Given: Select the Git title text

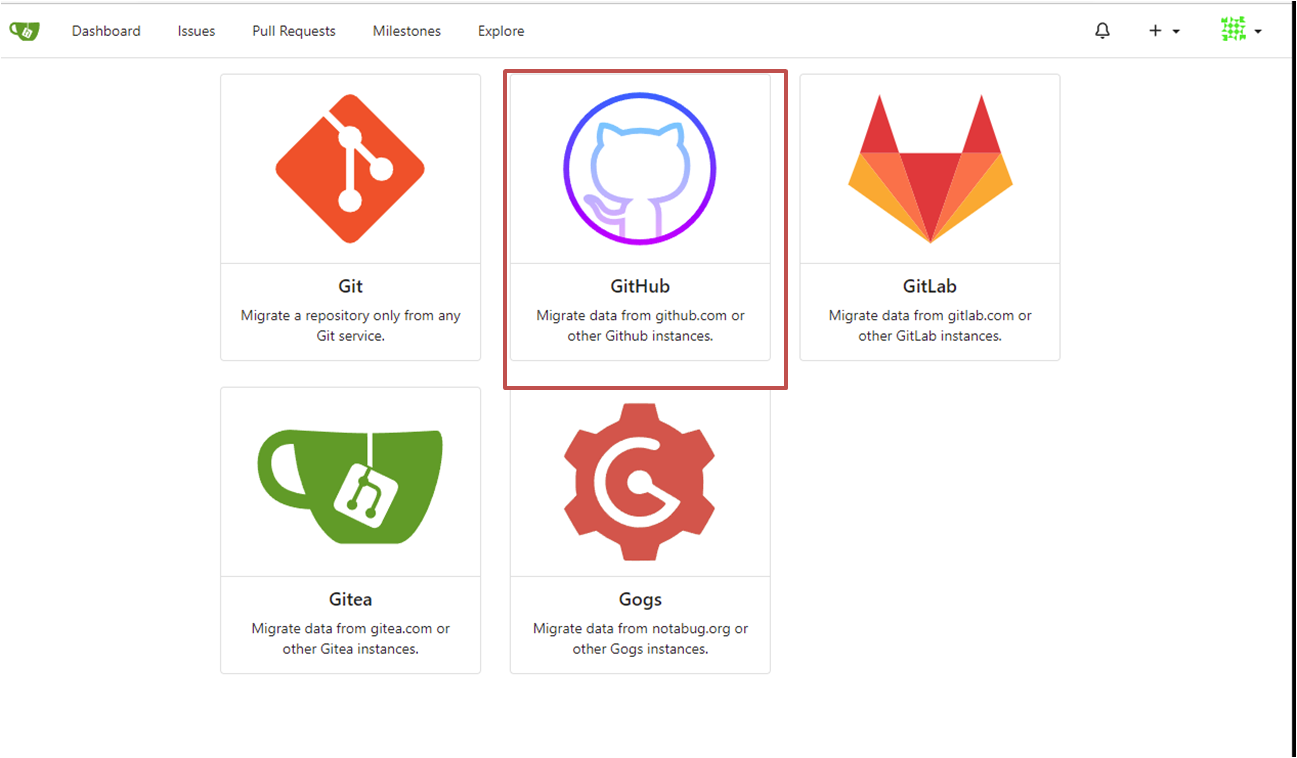Looking at the screenshot, I should click(x=350, y=287).
